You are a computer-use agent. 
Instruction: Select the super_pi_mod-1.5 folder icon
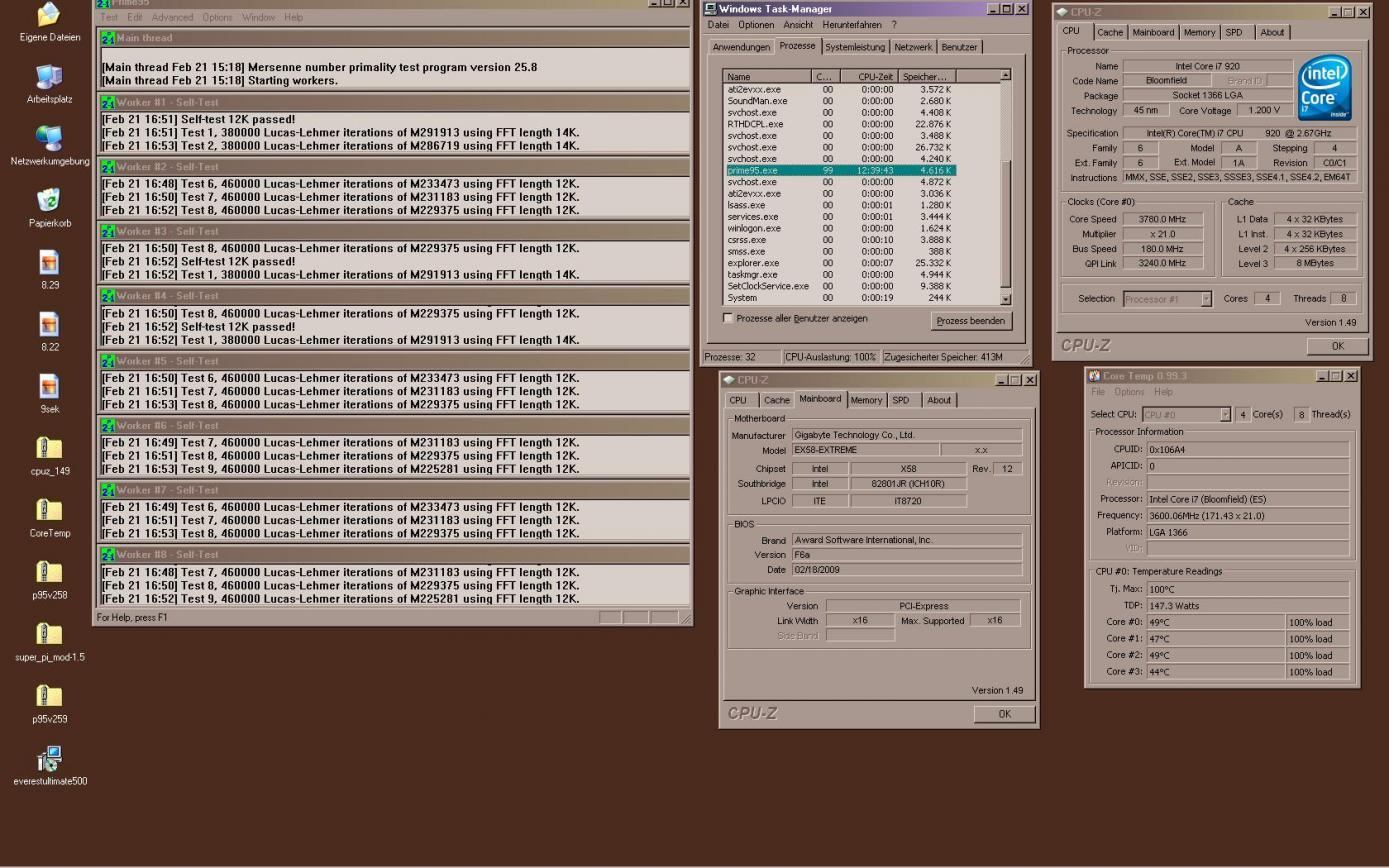[x=49, y=636]
